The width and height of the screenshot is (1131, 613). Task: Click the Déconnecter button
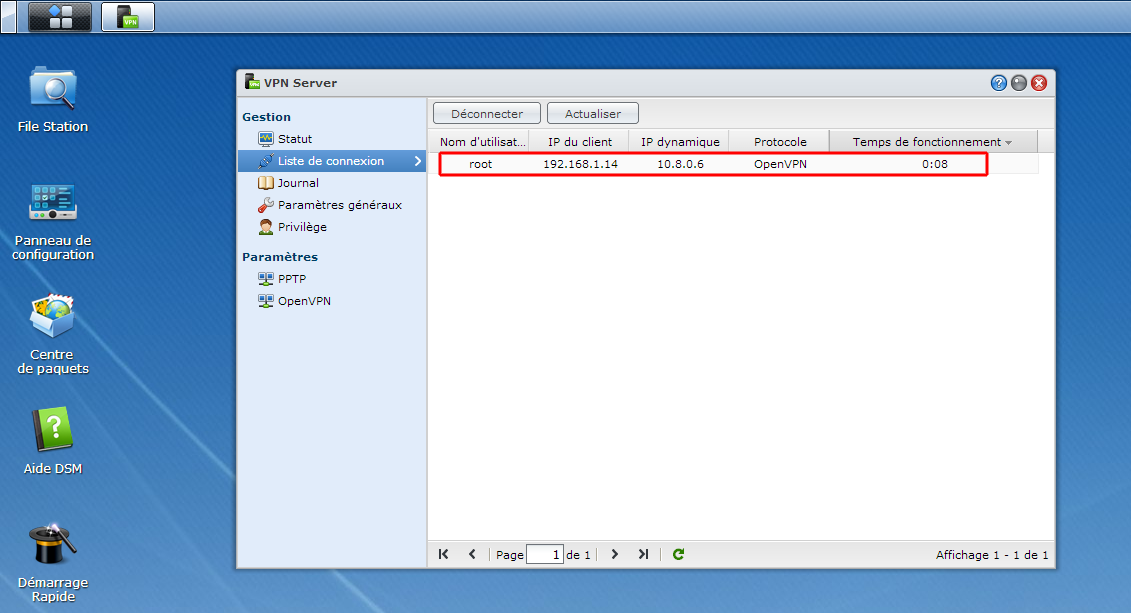tap(487, 113)
